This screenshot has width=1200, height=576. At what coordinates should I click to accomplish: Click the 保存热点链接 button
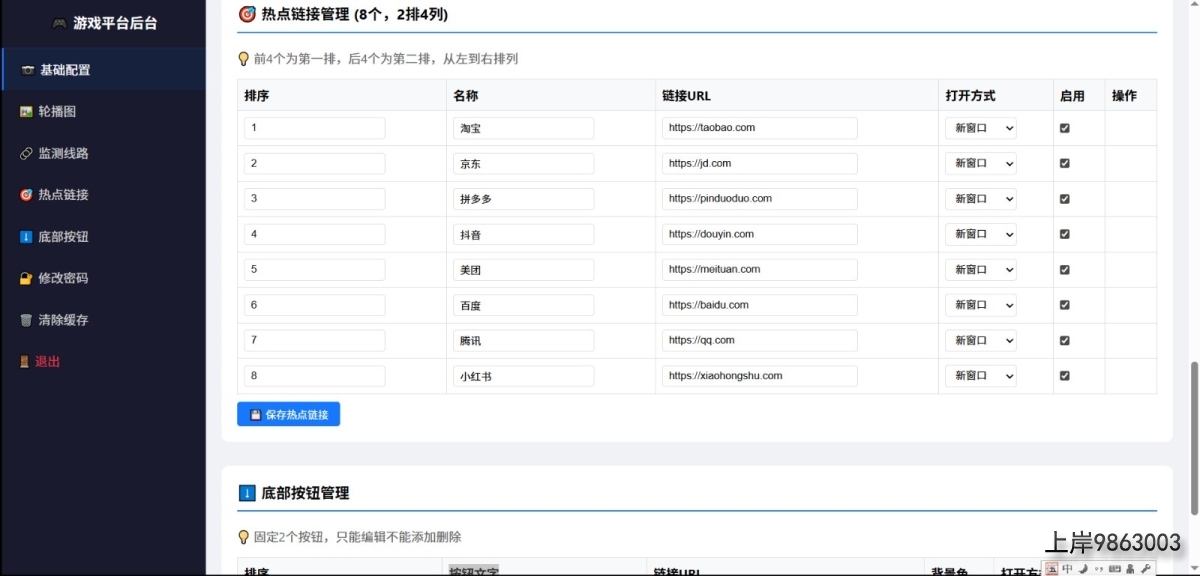[288, 414]
